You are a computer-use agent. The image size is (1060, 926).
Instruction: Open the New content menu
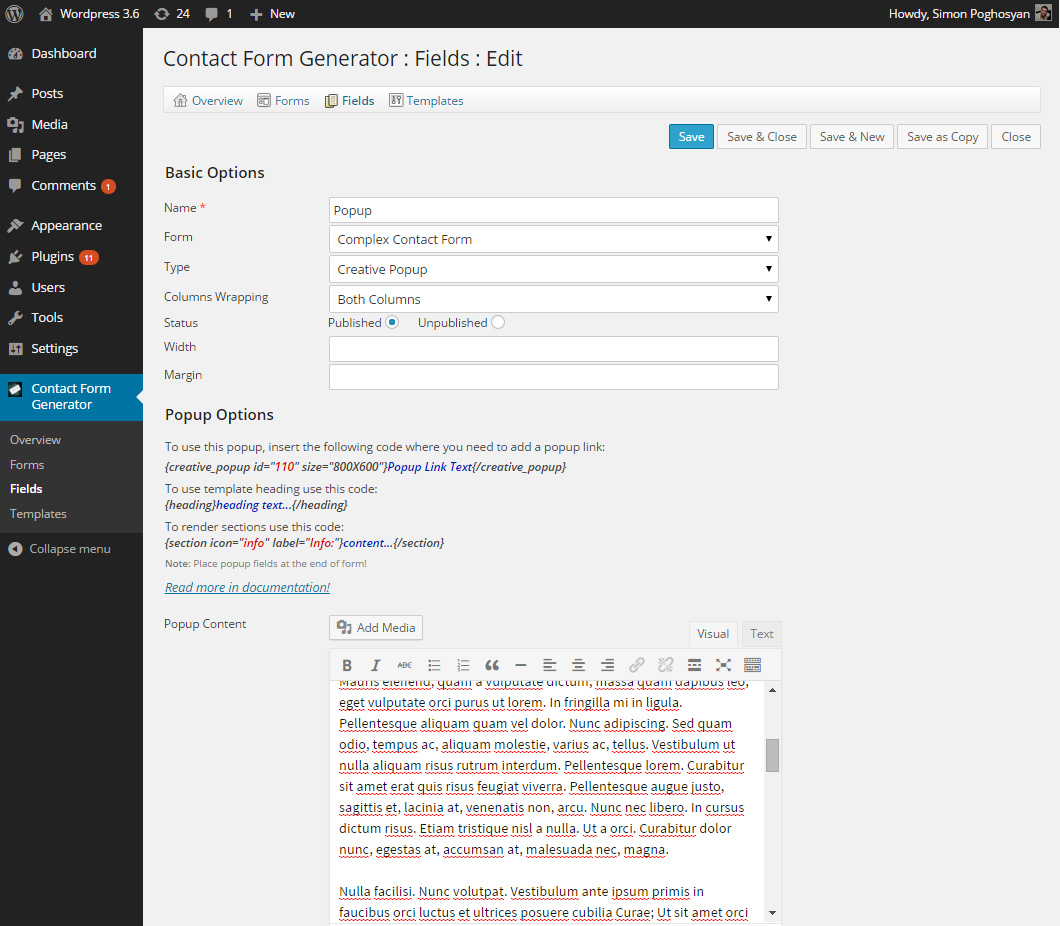pos(272,14)
